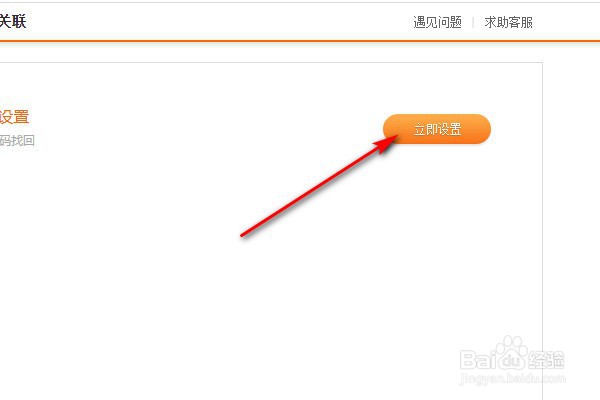Click the right border of content panel
Screen dimensions: 600x400
[542, 230]
